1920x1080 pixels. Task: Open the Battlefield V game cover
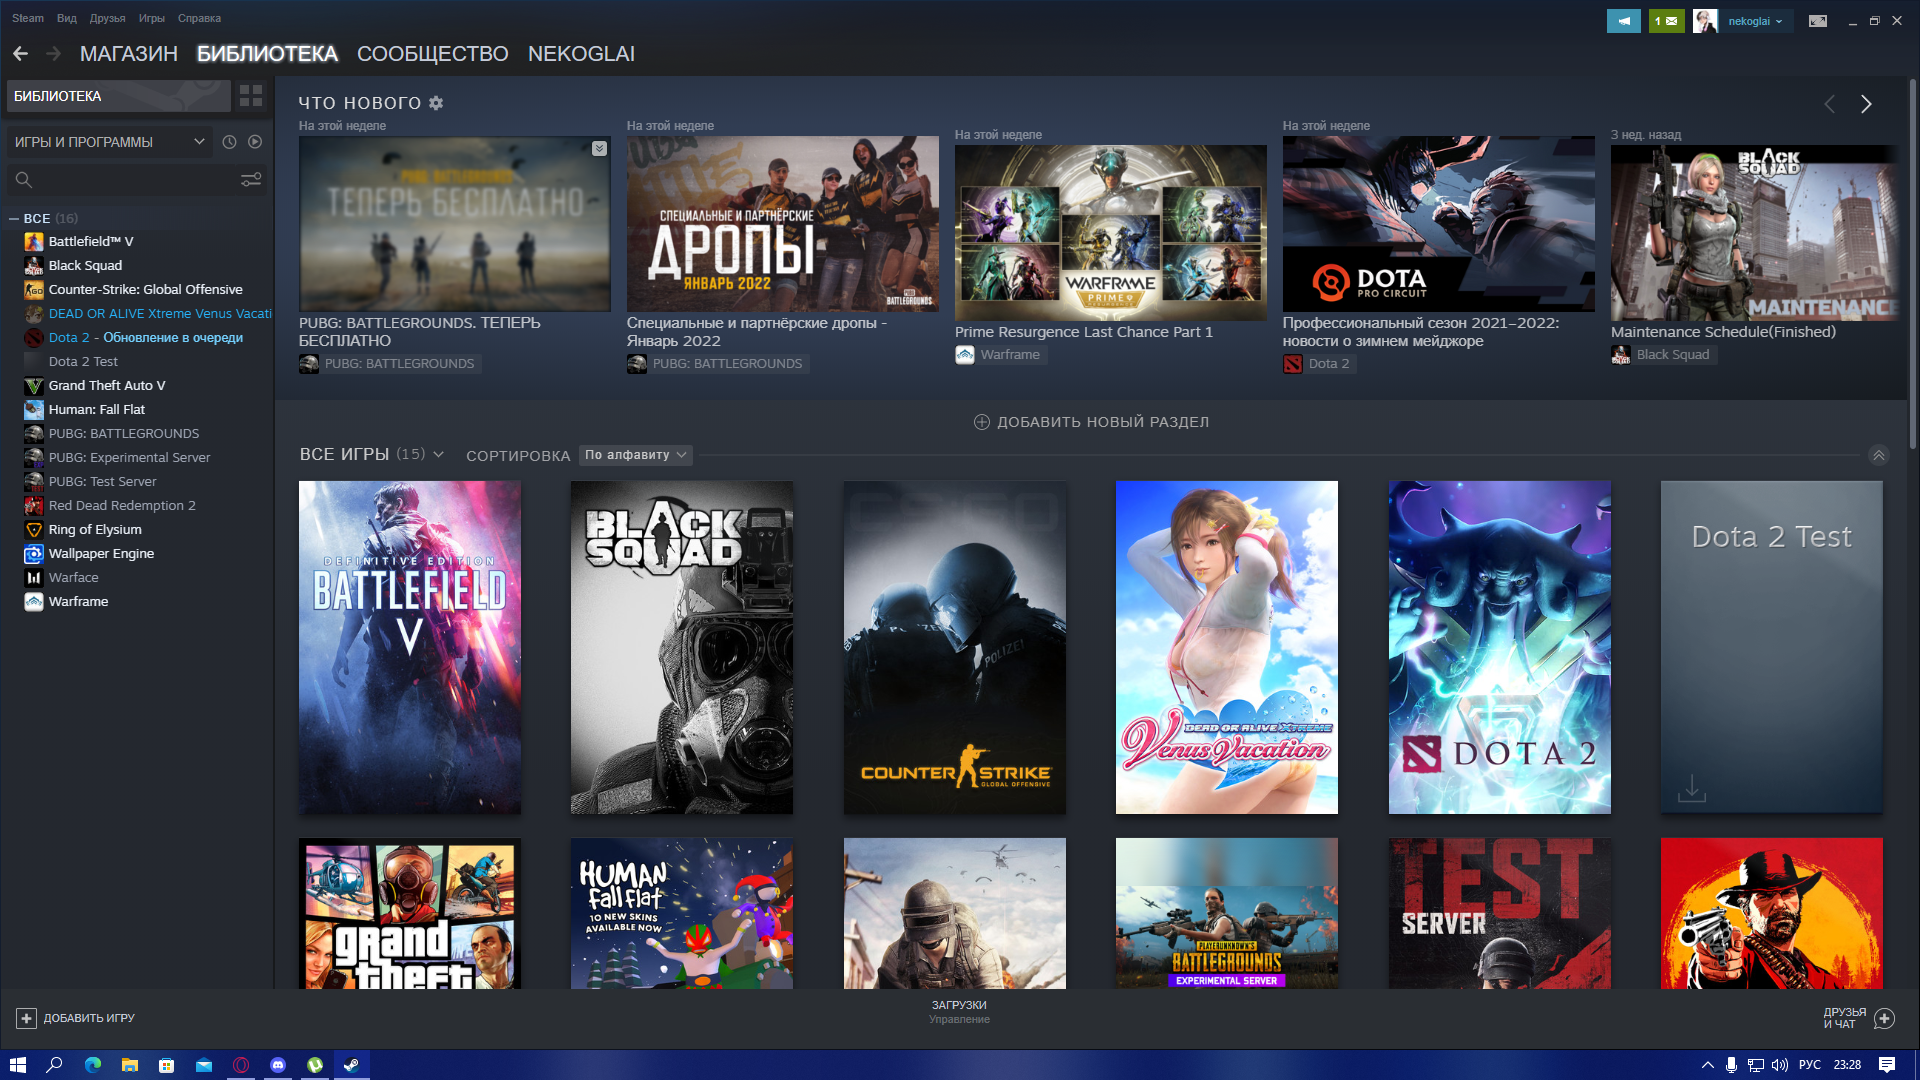point(410,648)
